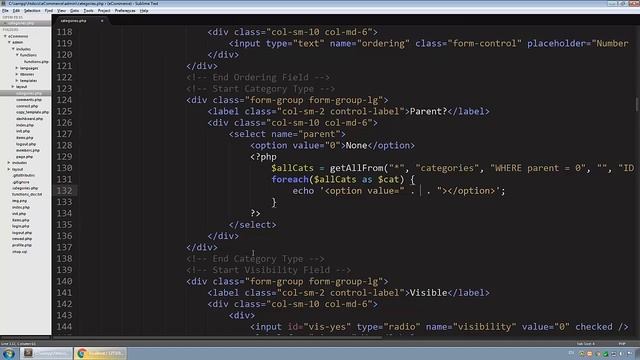
Task: Open .gitattributes in the sidebar
Action: [23, 176]
